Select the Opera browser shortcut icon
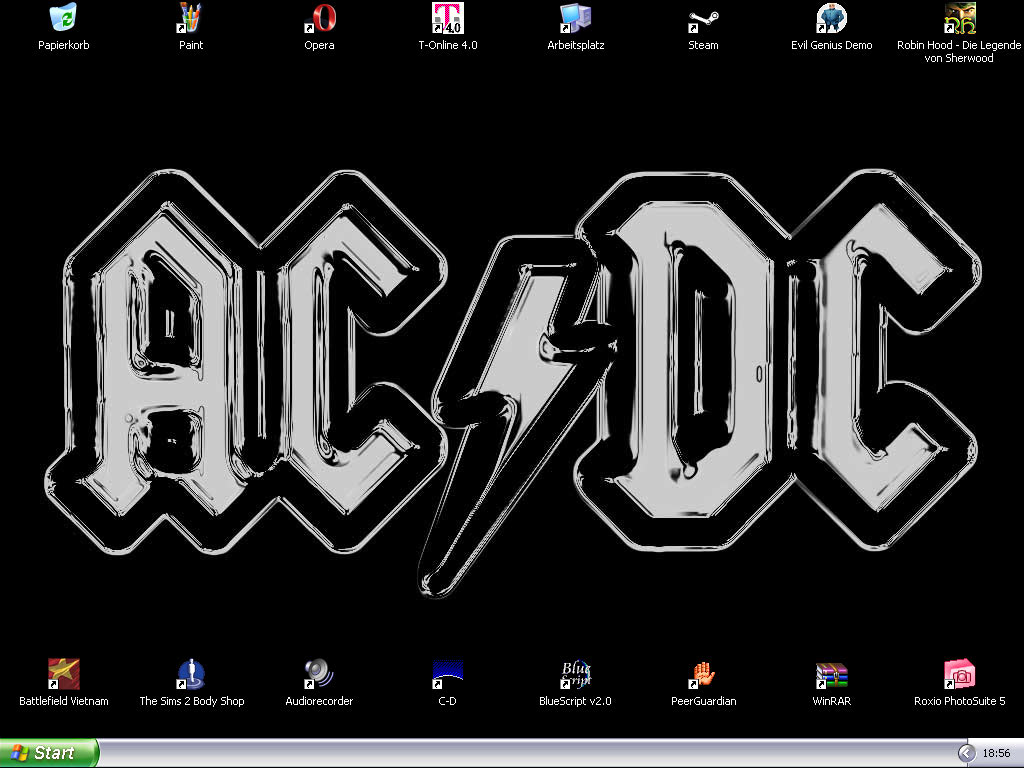 click(x=319, y=18)
